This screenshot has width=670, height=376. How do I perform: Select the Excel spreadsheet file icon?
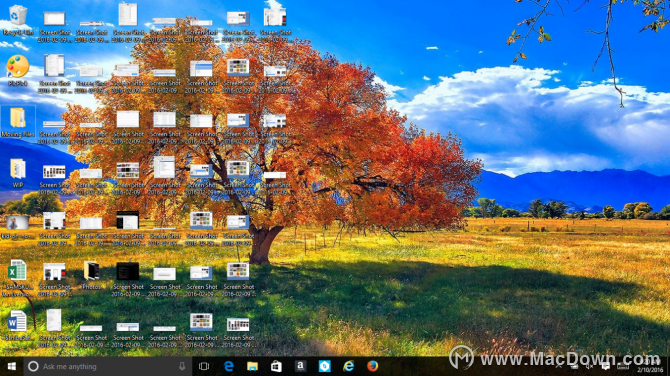click(x=18, y=278)
